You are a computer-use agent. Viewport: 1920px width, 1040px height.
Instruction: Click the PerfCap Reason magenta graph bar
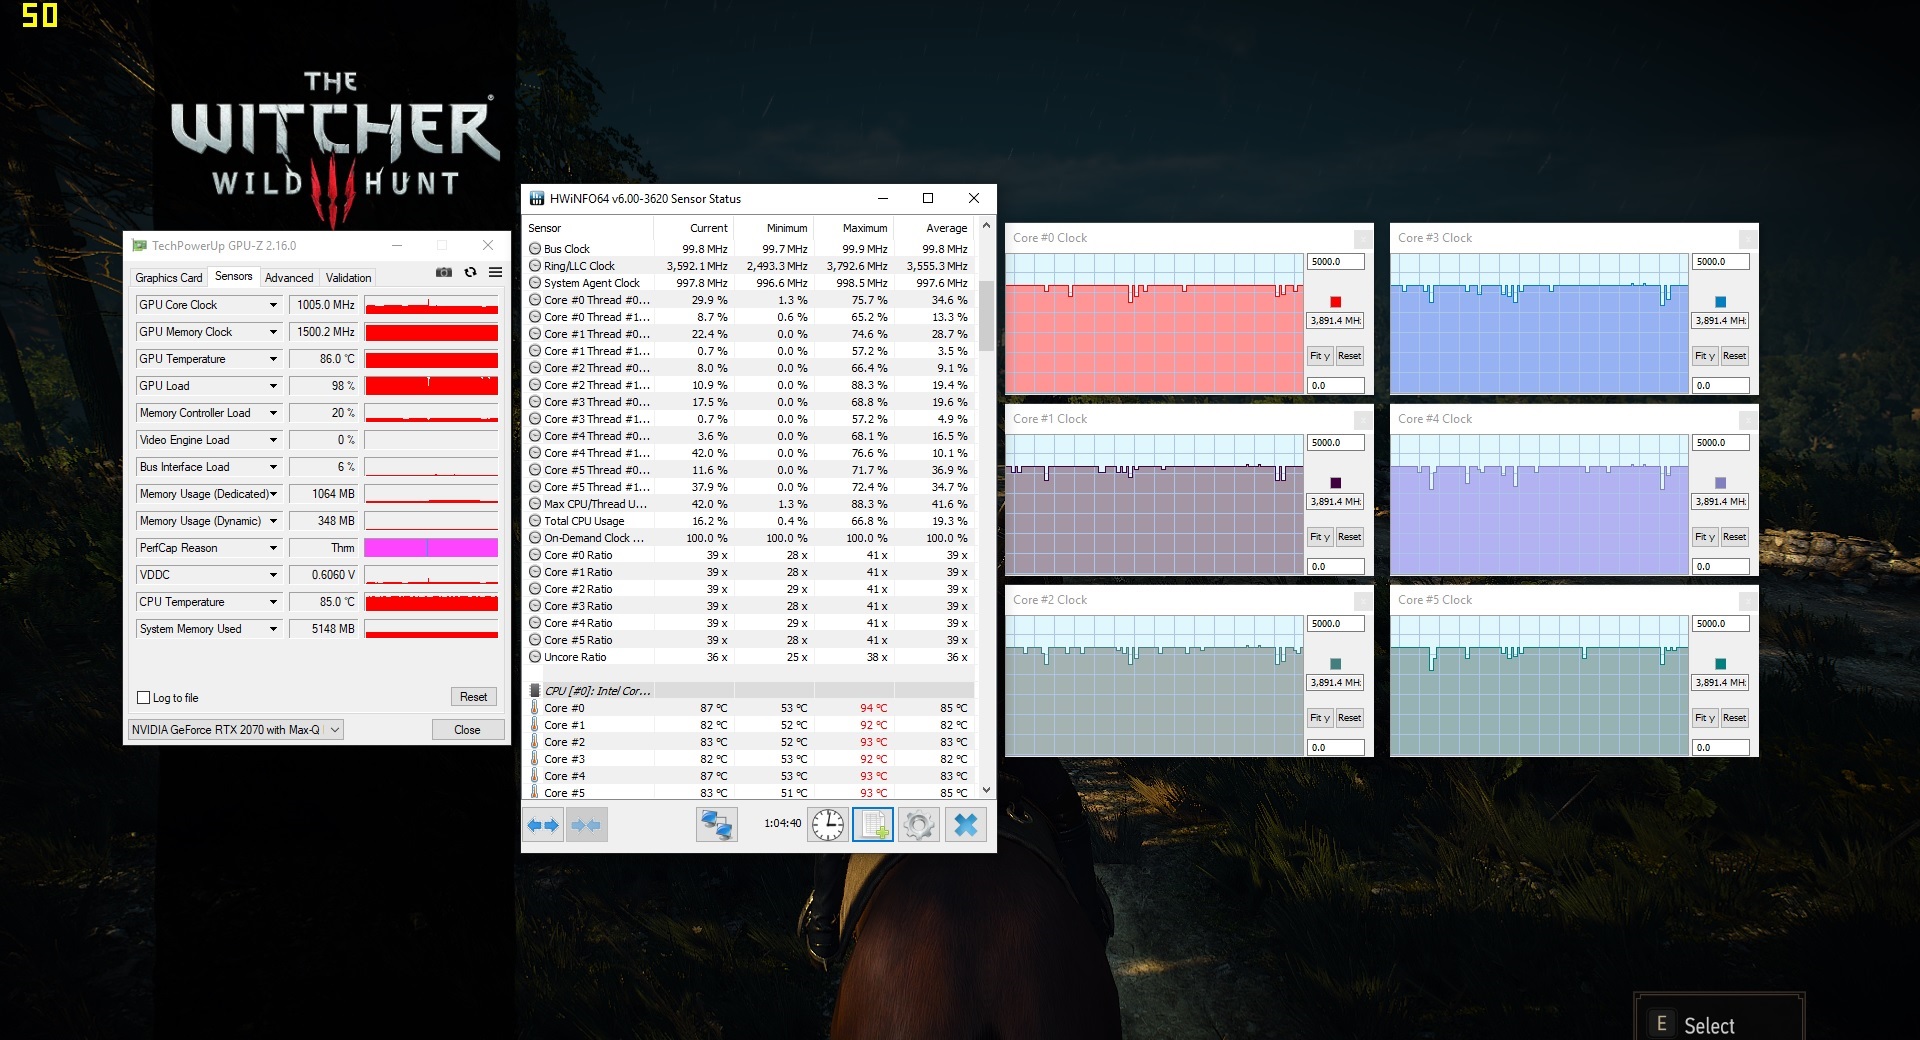(431, 548)
